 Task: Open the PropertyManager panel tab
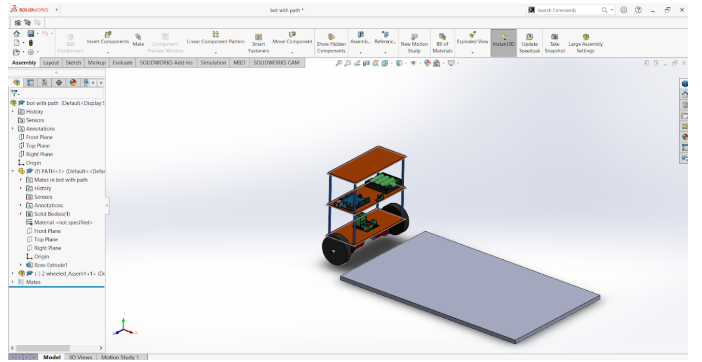30,83
